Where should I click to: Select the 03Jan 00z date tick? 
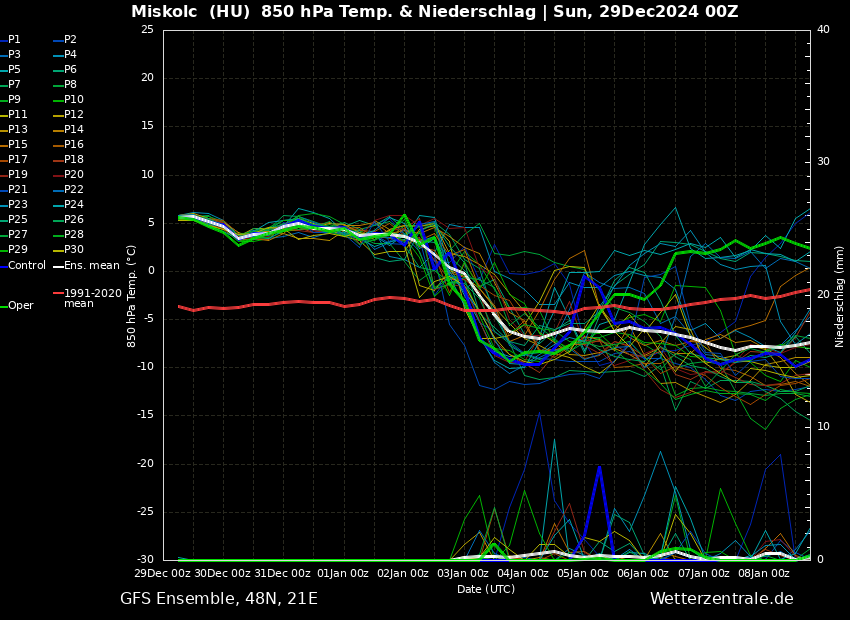463,574
